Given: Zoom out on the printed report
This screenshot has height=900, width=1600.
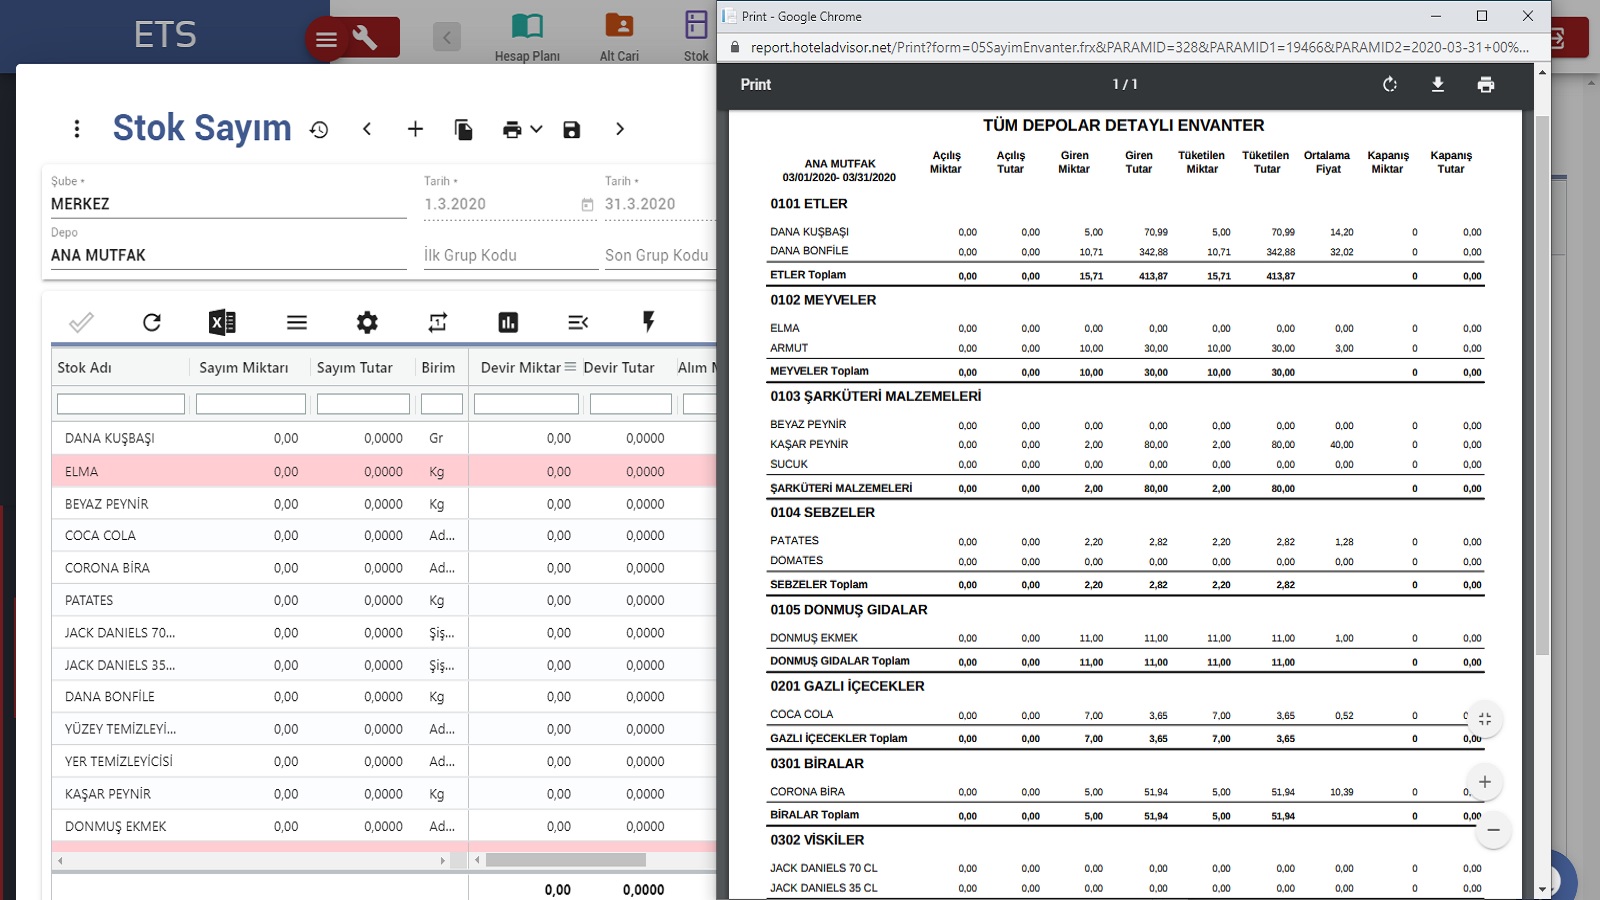Looking at the screenshot, I should 1493,830.
